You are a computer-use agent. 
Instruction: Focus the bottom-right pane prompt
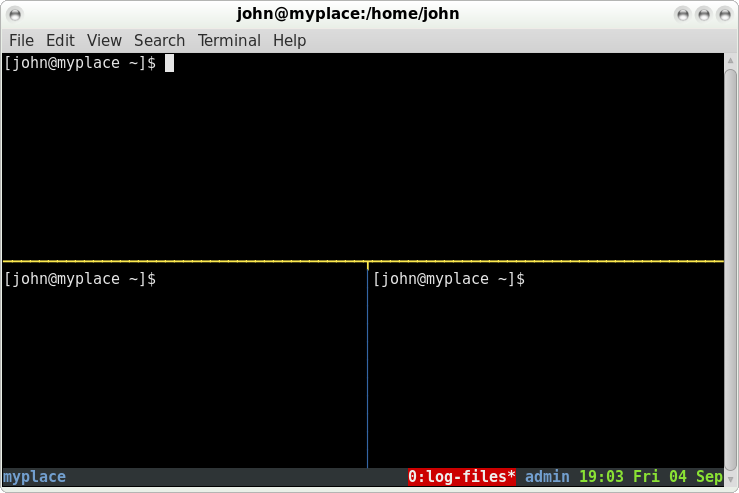449,279
